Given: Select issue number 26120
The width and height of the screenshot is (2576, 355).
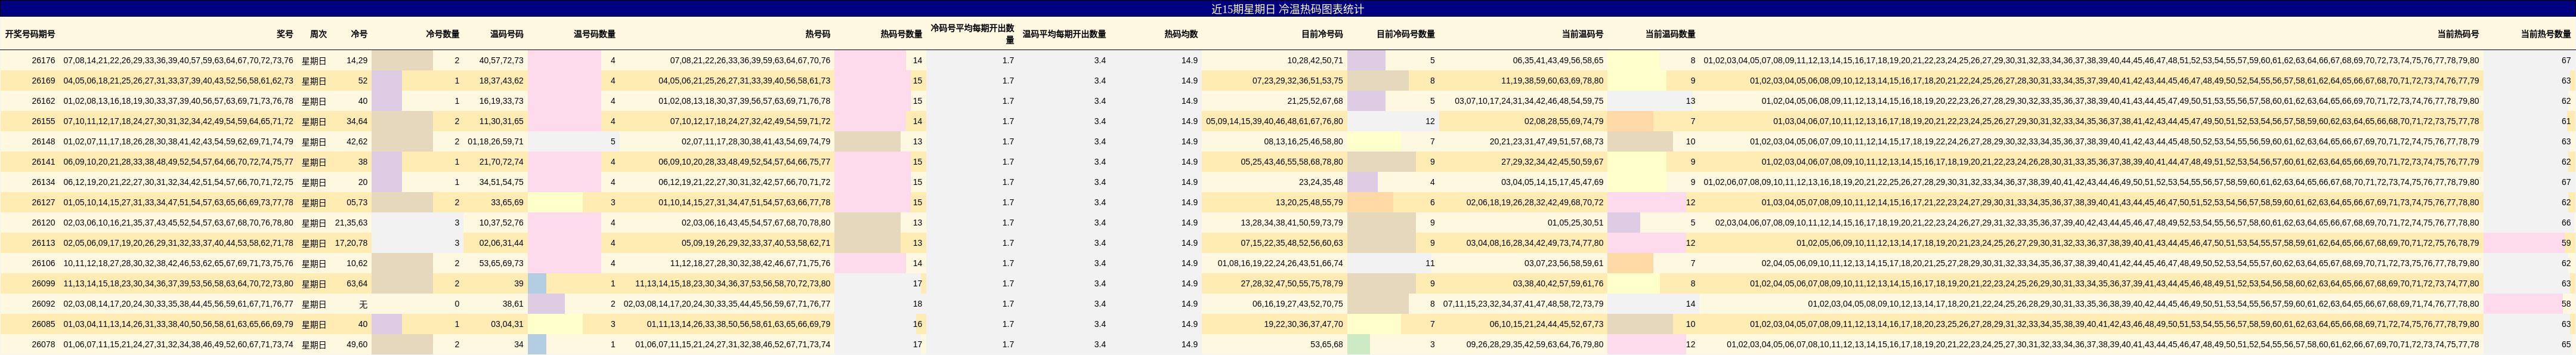Looking at the screenshot, I should (x=43, y=223).
